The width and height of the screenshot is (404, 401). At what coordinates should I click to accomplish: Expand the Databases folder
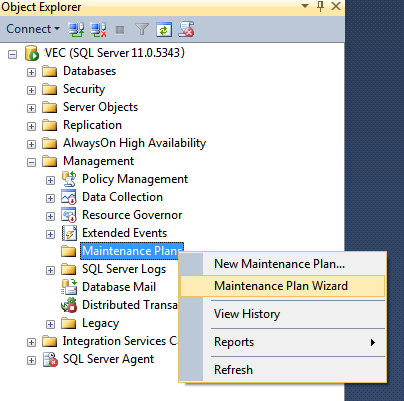click(31, 72)
